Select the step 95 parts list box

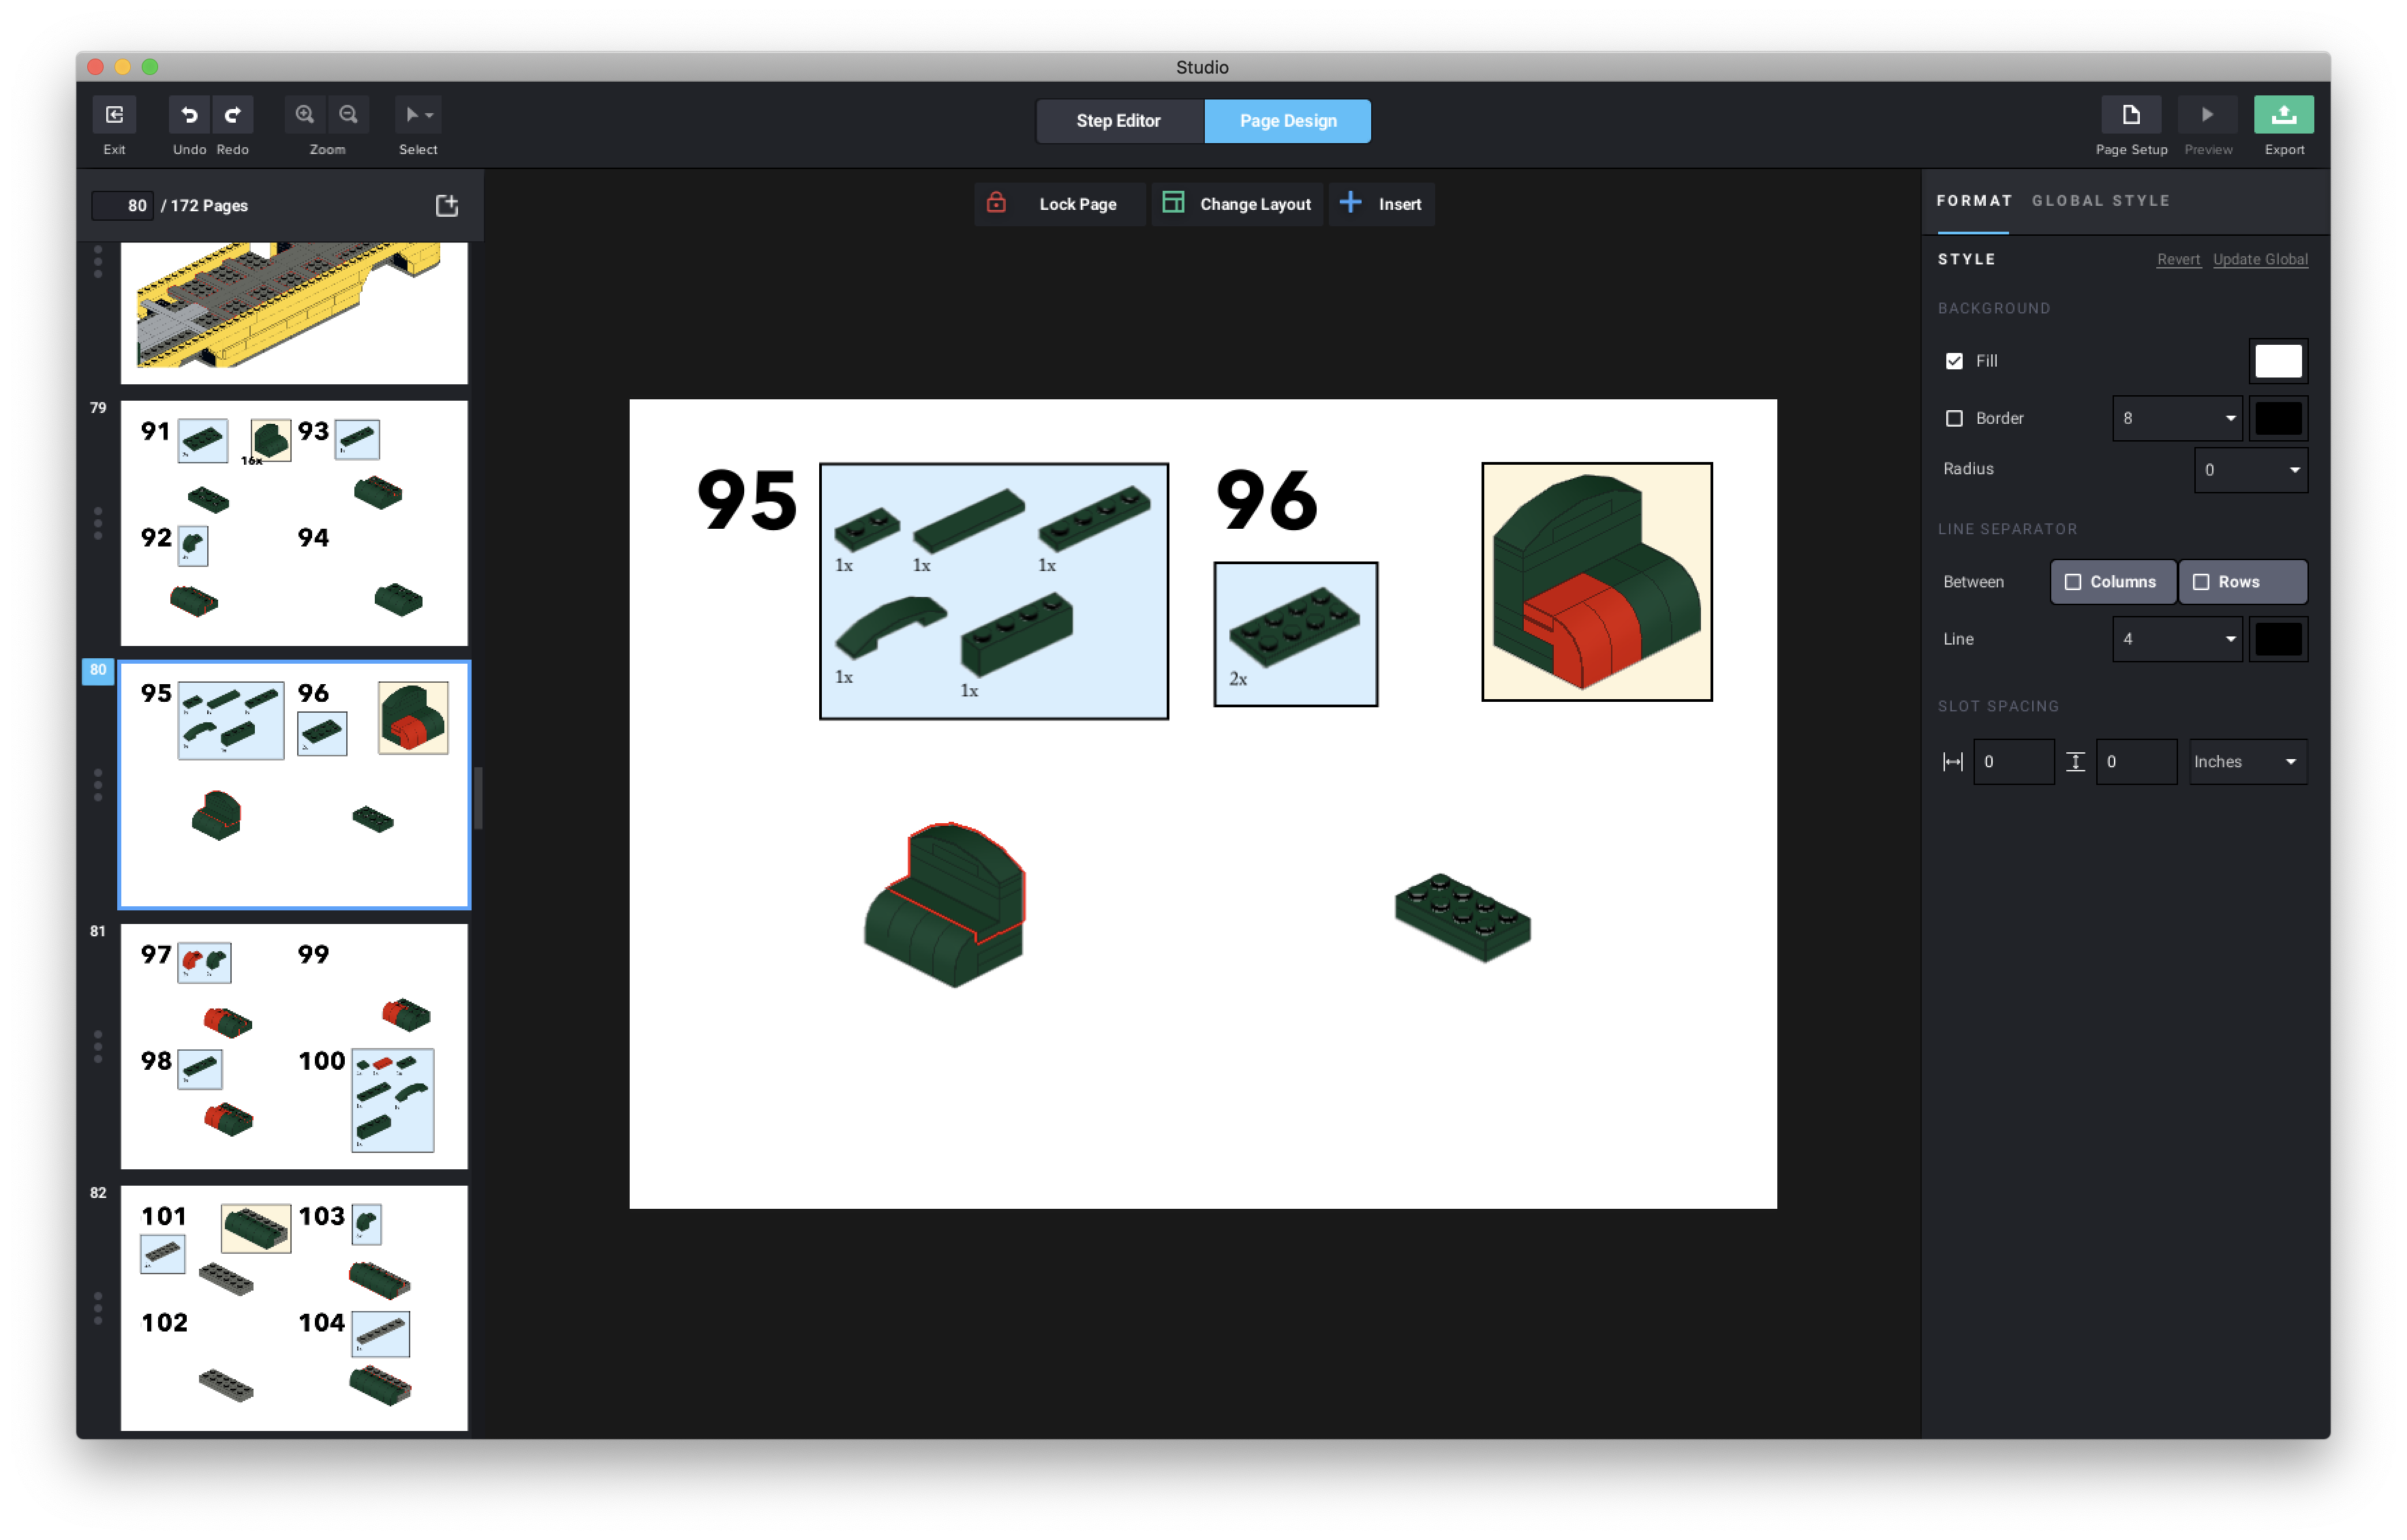[994, 591]
